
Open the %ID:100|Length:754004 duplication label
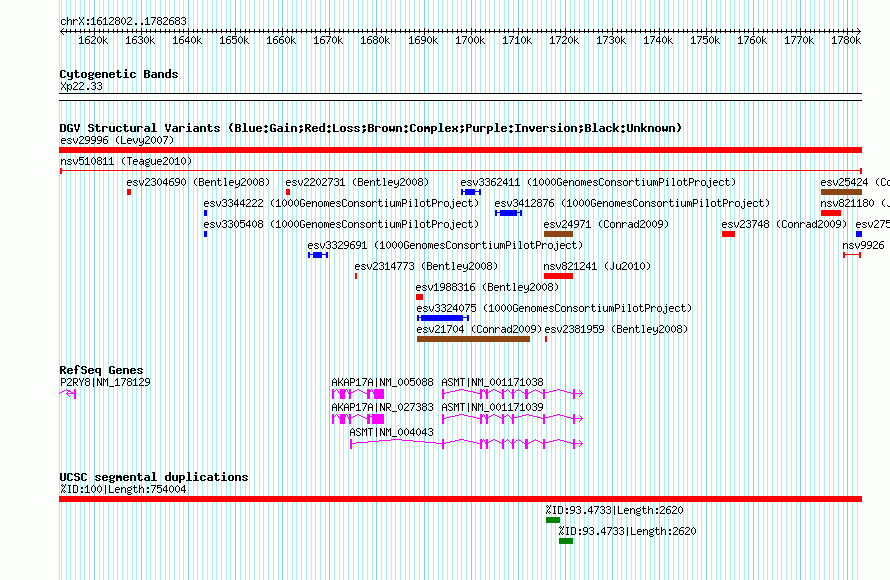tap(123, 489)
